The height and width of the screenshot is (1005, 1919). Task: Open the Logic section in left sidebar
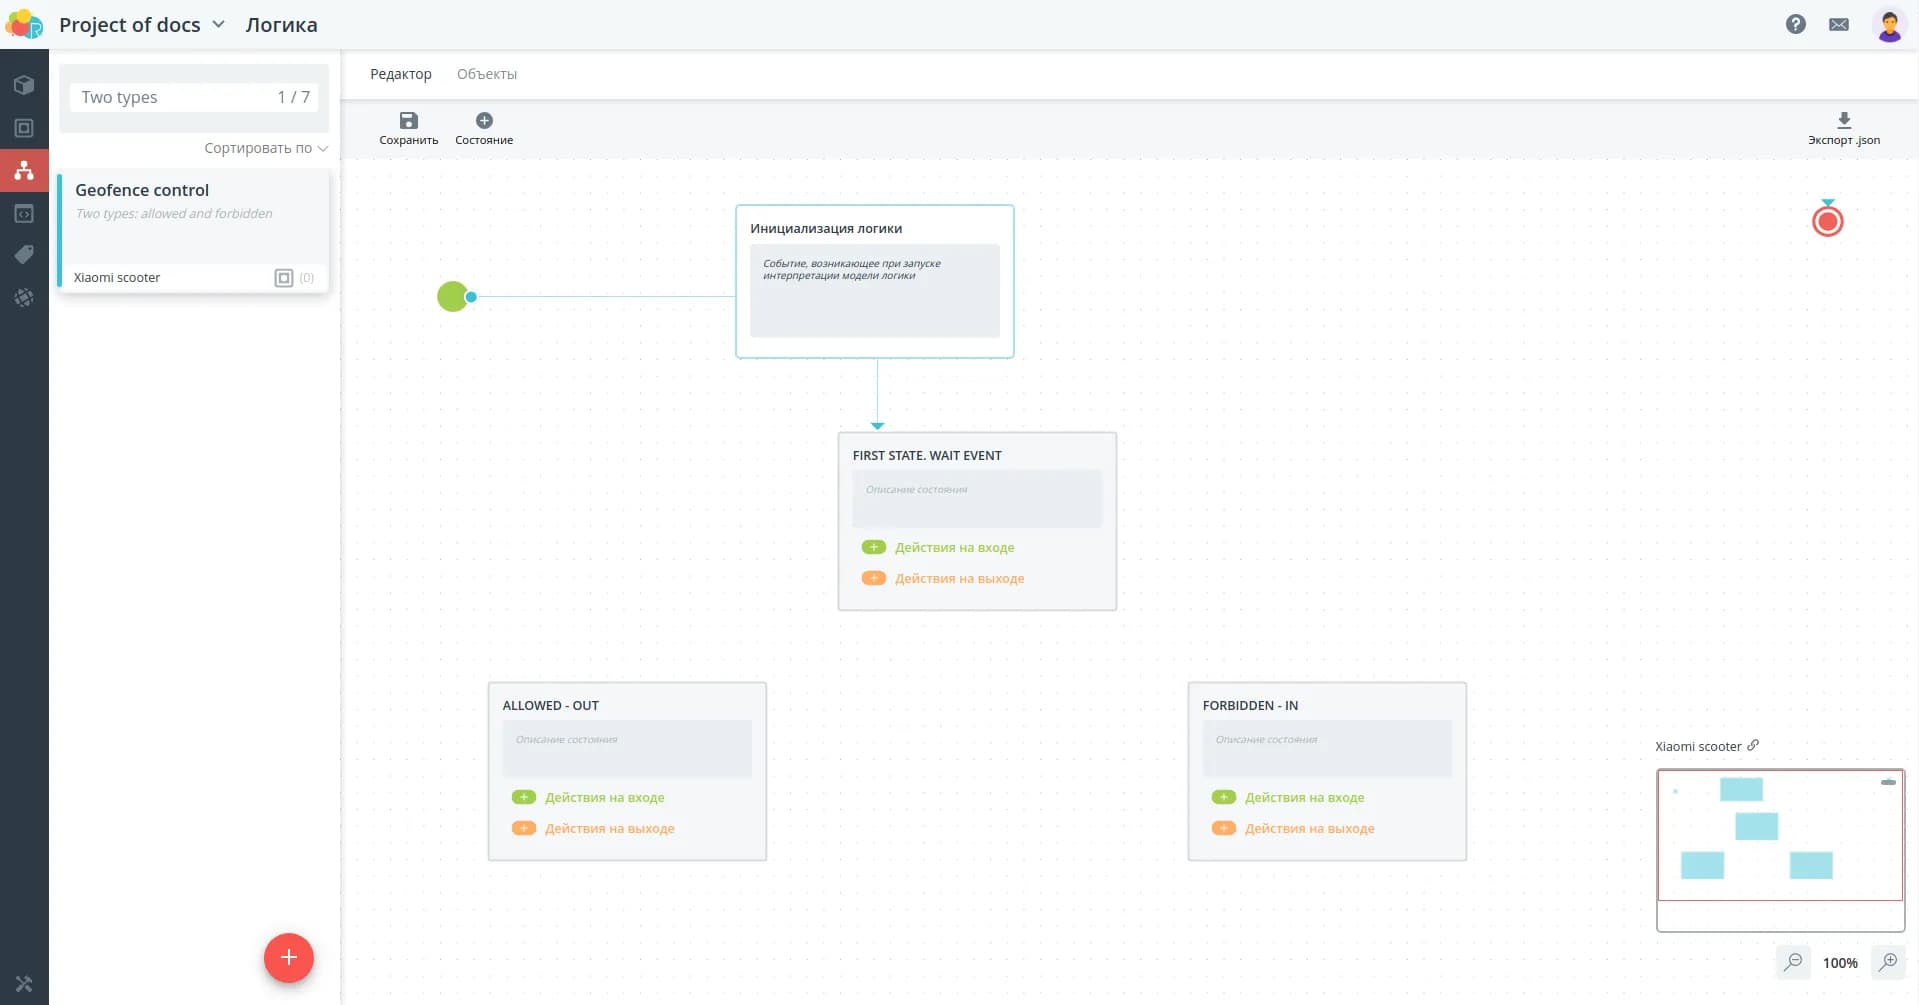click(24, 171)
